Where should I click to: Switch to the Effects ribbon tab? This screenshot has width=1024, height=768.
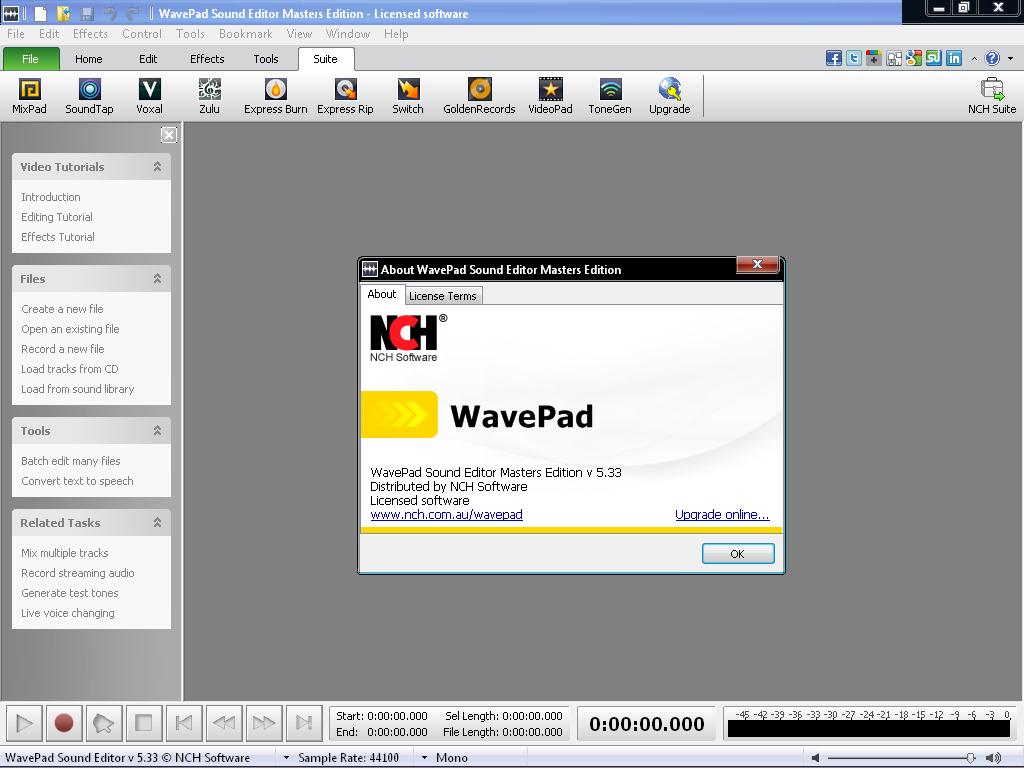(207, 59)
